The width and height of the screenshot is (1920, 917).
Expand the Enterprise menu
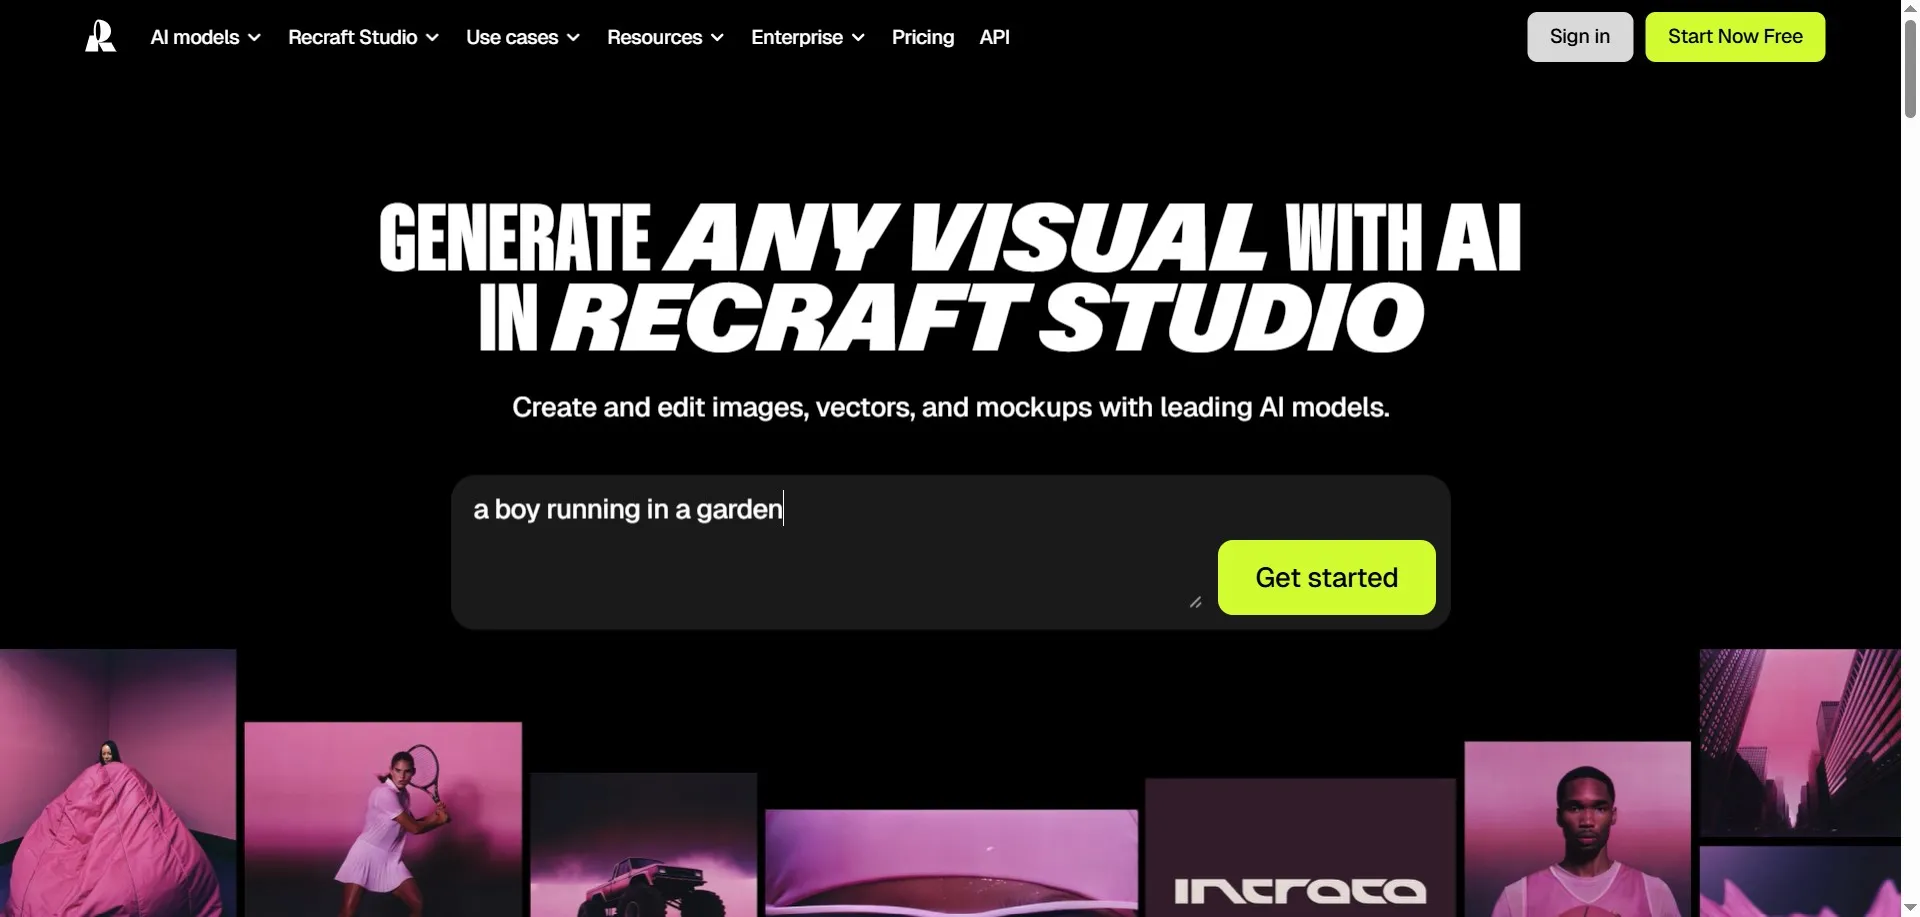[x=807, y=37]
